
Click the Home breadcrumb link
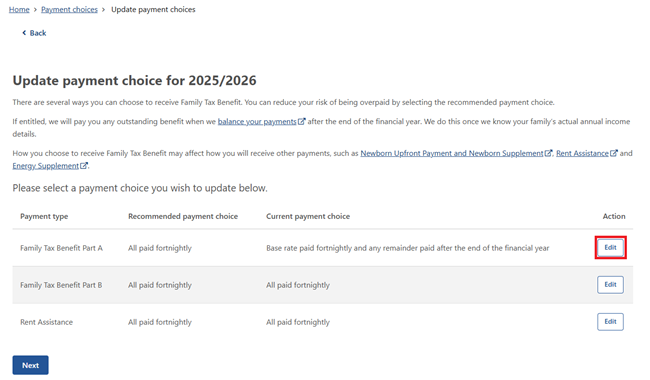pyautogui.click(x=19, y=10)
